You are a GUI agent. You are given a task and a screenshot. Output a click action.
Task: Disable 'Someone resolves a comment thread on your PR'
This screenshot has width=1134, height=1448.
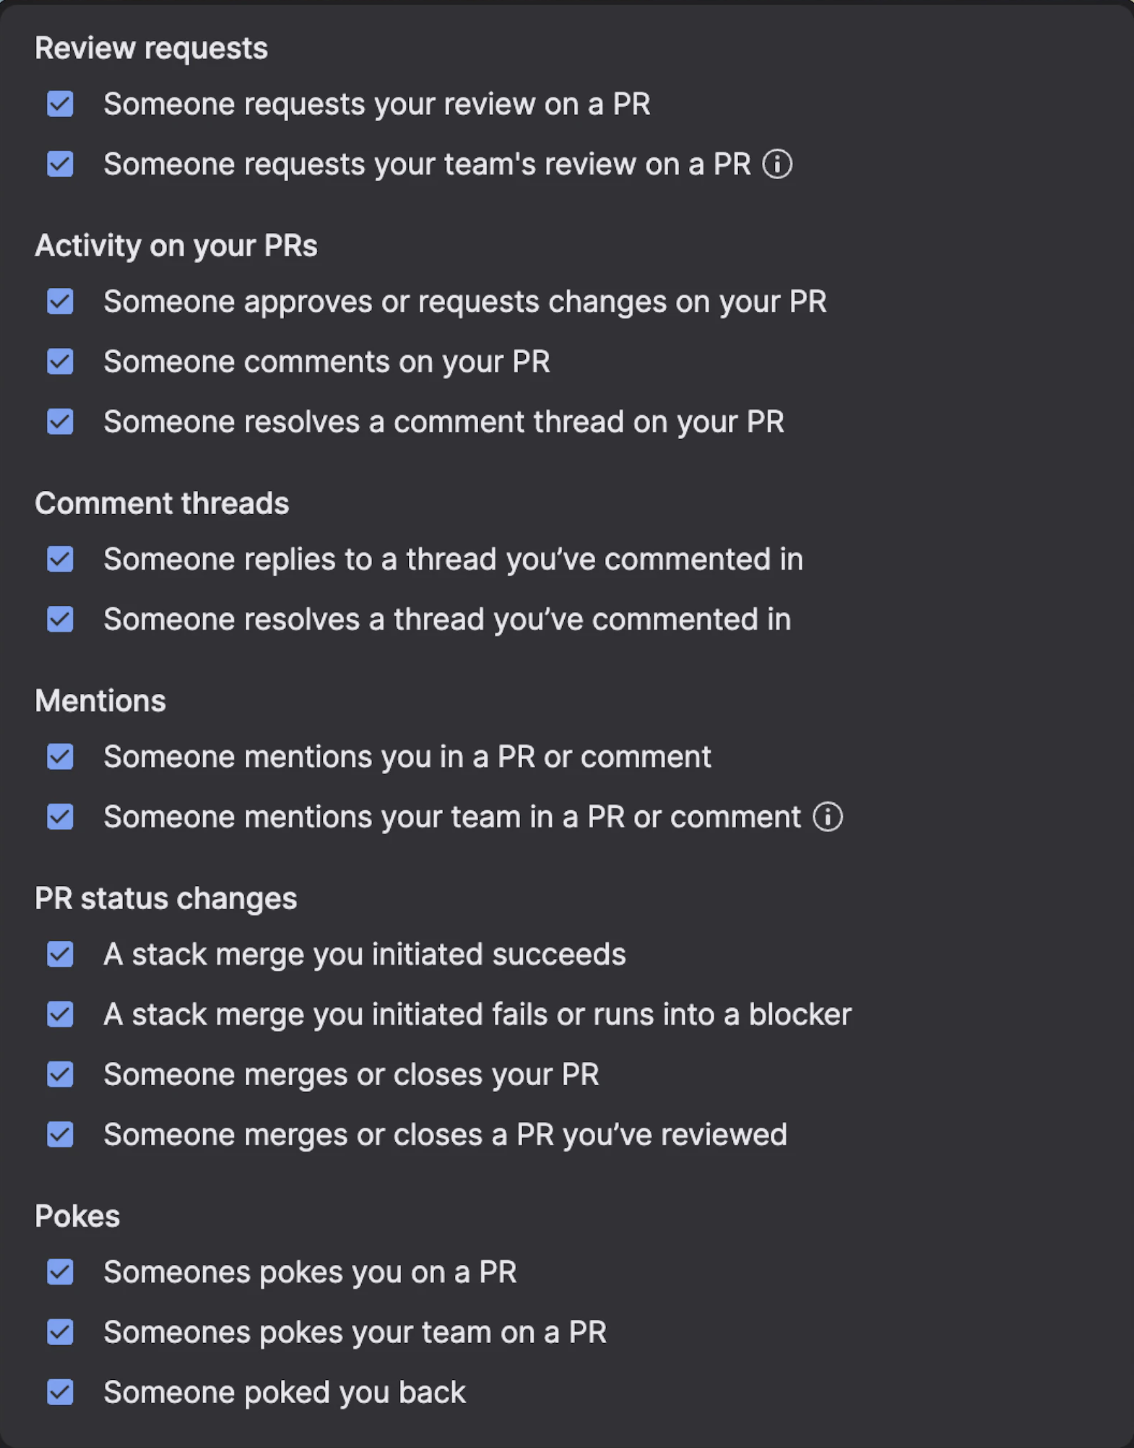[x=60, y=421]
